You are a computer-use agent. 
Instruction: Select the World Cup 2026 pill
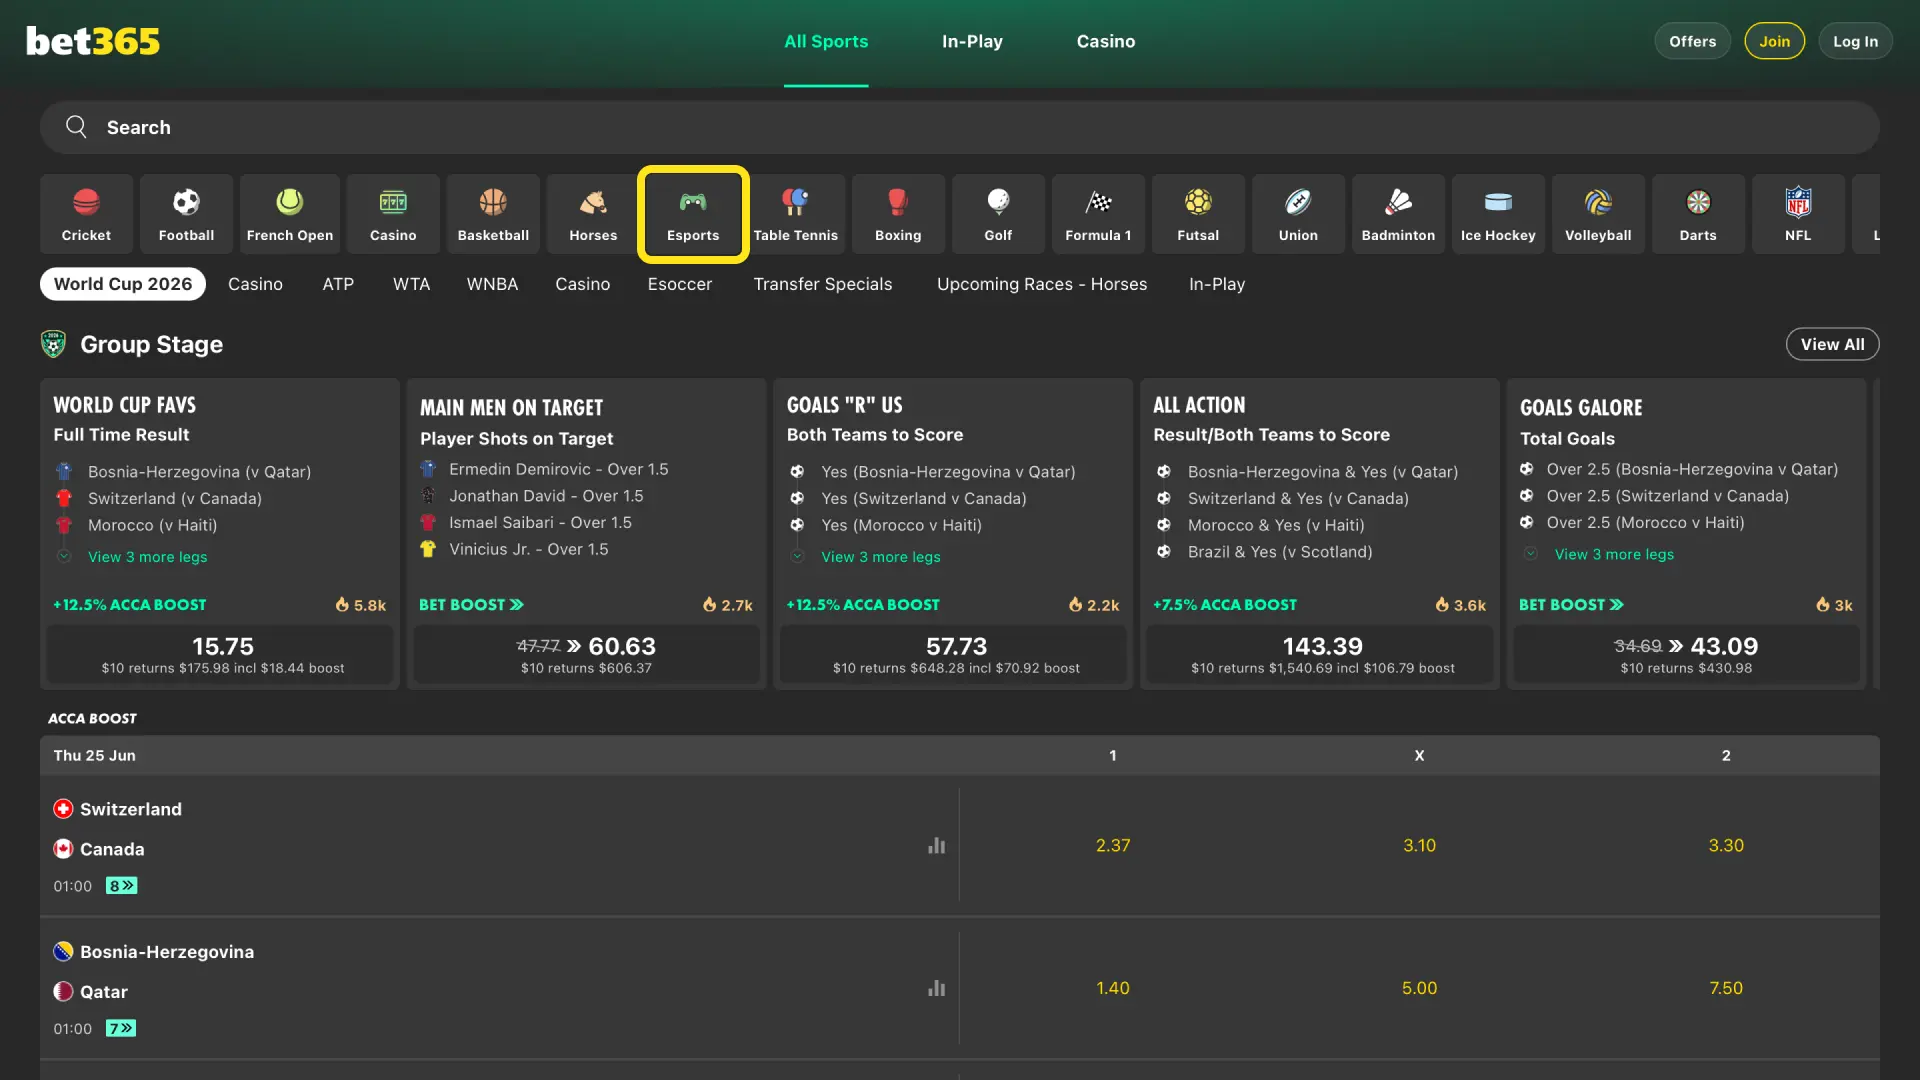pyautogui.click(x=123, y=284)
